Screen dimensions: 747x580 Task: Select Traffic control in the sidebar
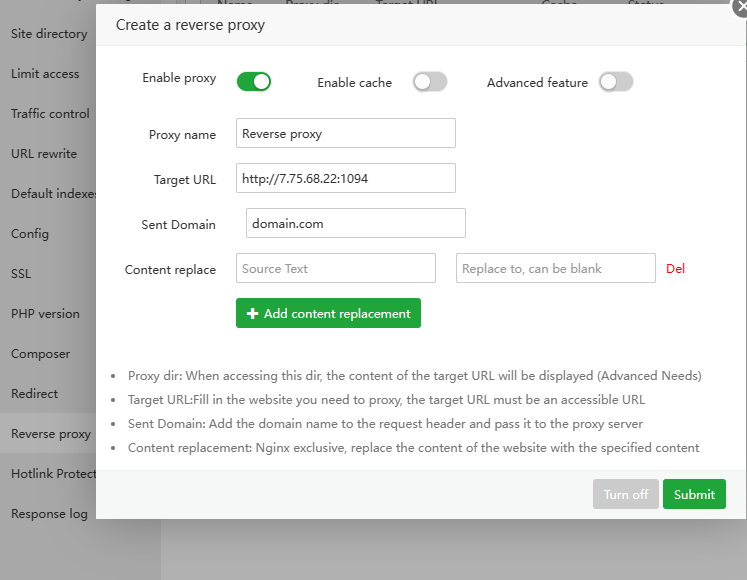click(50, 113)
